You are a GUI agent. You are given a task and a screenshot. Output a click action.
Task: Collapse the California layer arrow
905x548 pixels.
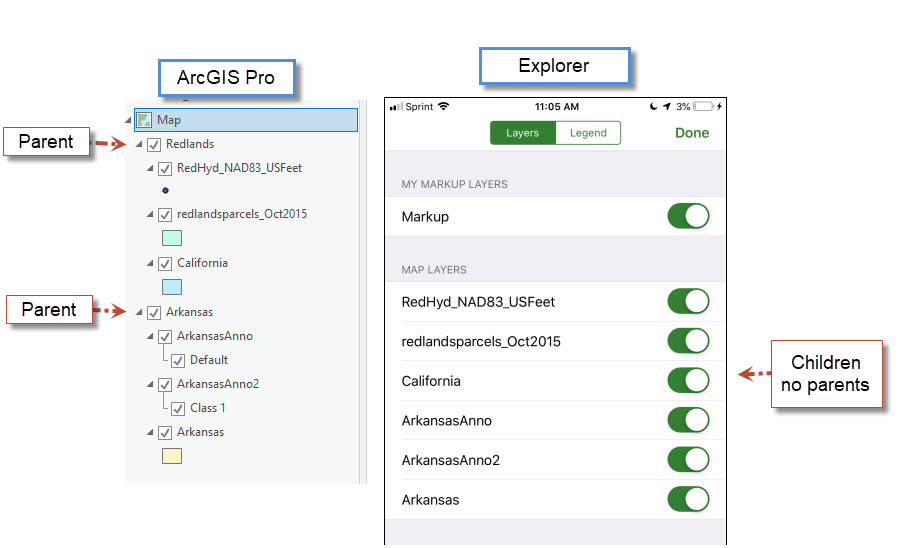click(x=150, y=263)
